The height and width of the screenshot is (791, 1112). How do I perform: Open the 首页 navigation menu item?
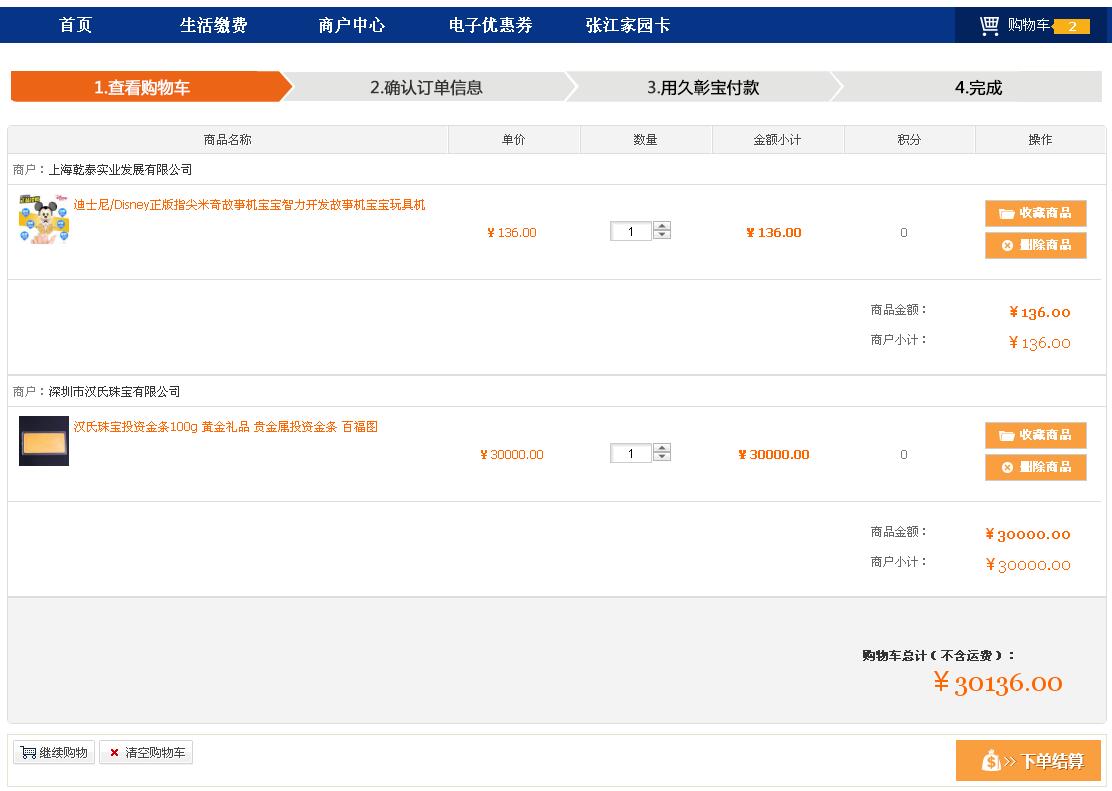click(x=76, y=26)
